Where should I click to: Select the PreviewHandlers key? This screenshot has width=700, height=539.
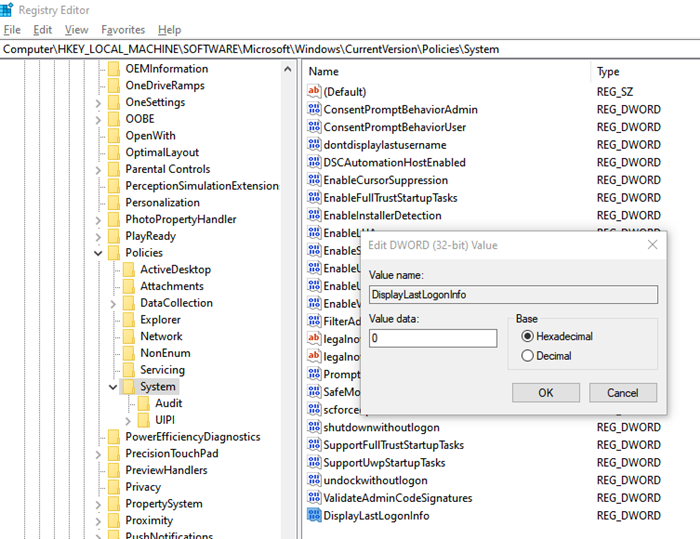[x=167, y=470]
